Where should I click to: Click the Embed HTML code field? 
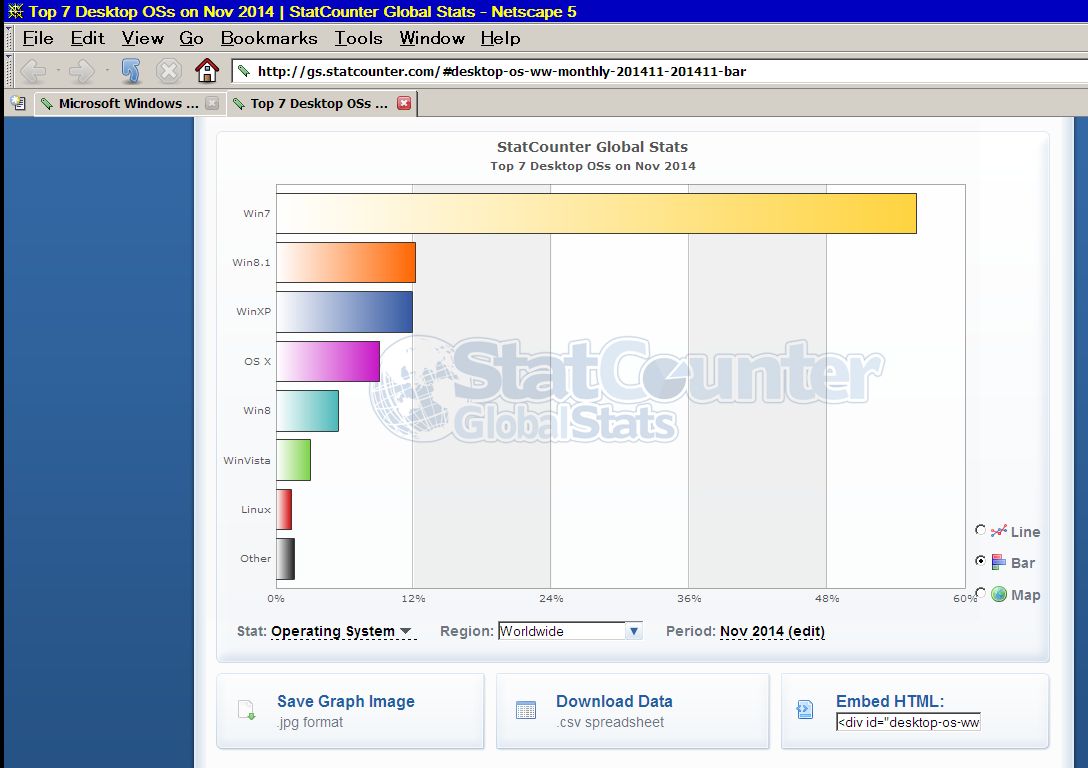908,722
